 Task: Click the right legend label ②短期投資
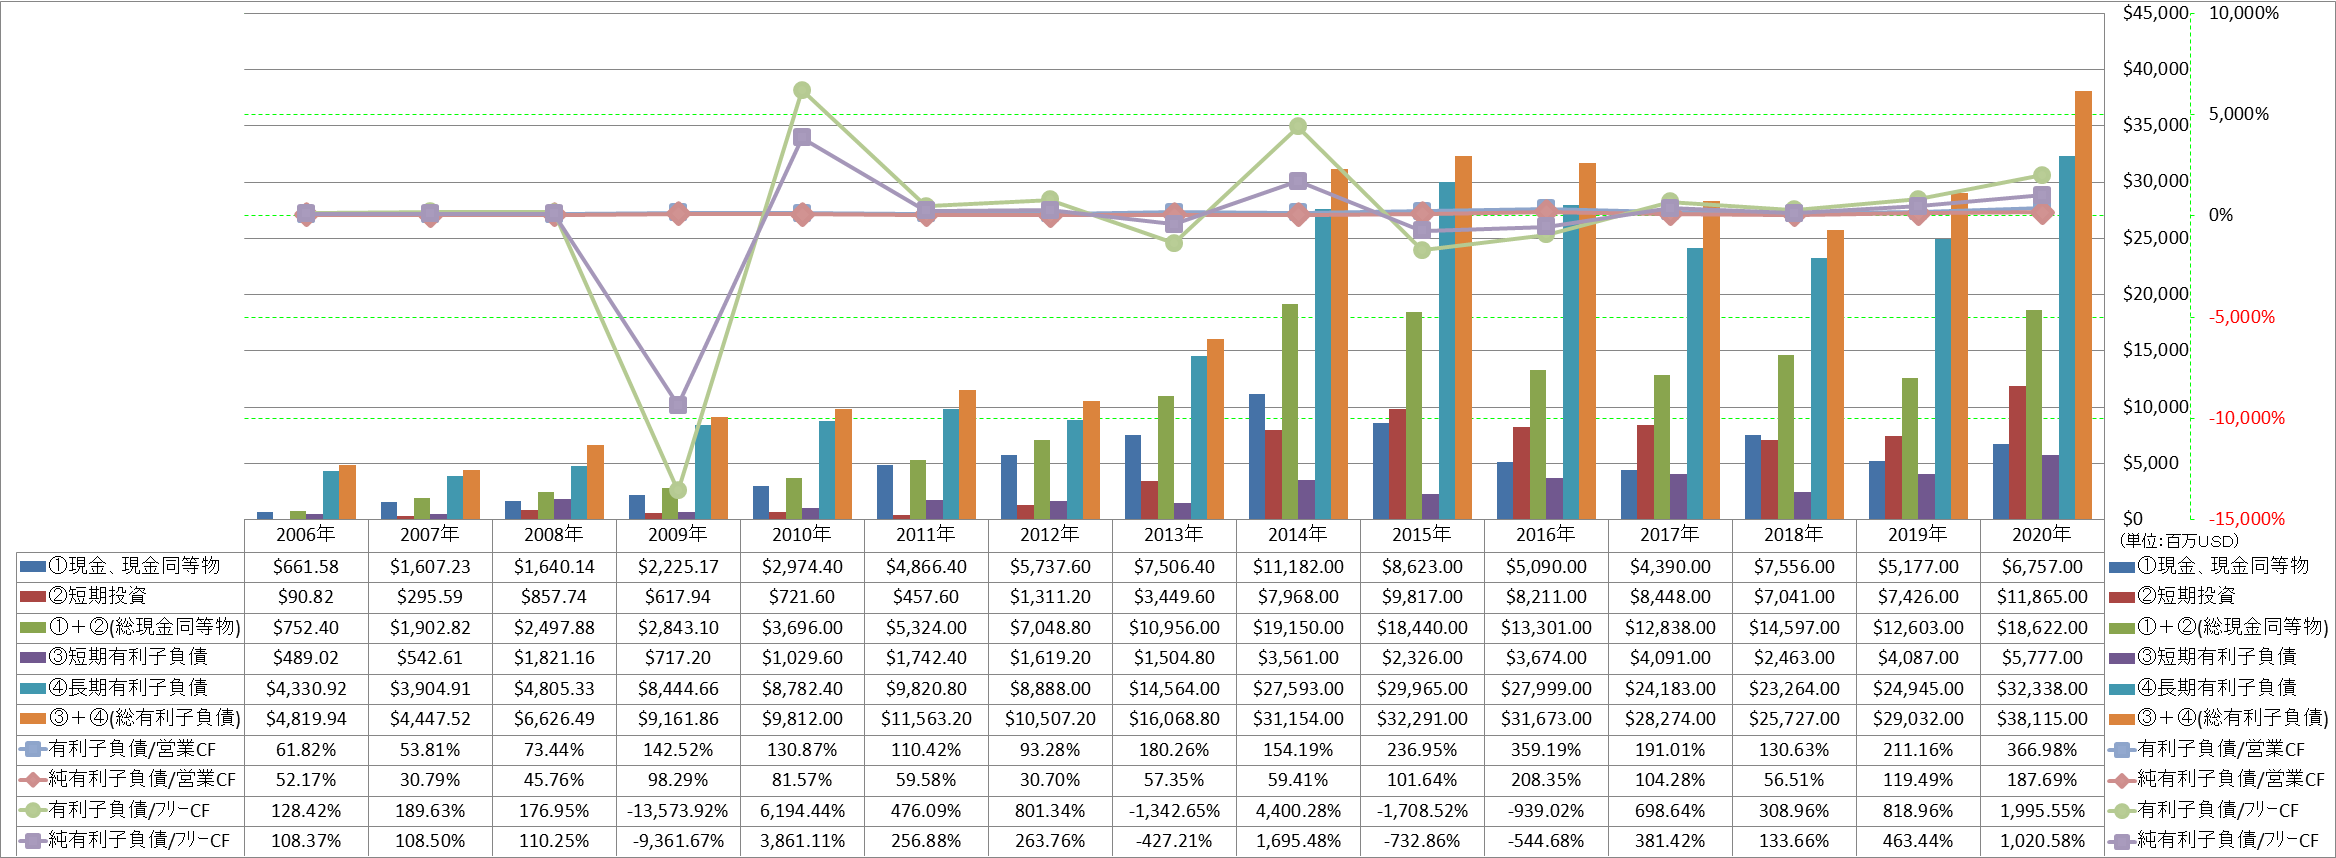point(2186,596)
